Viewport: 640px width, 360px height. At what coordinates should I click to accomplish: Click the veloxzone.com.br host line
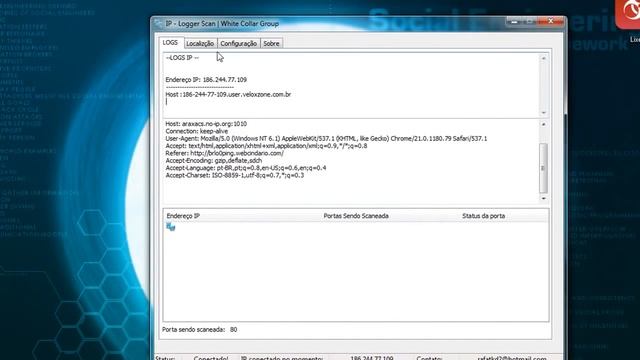pos(228,94)
